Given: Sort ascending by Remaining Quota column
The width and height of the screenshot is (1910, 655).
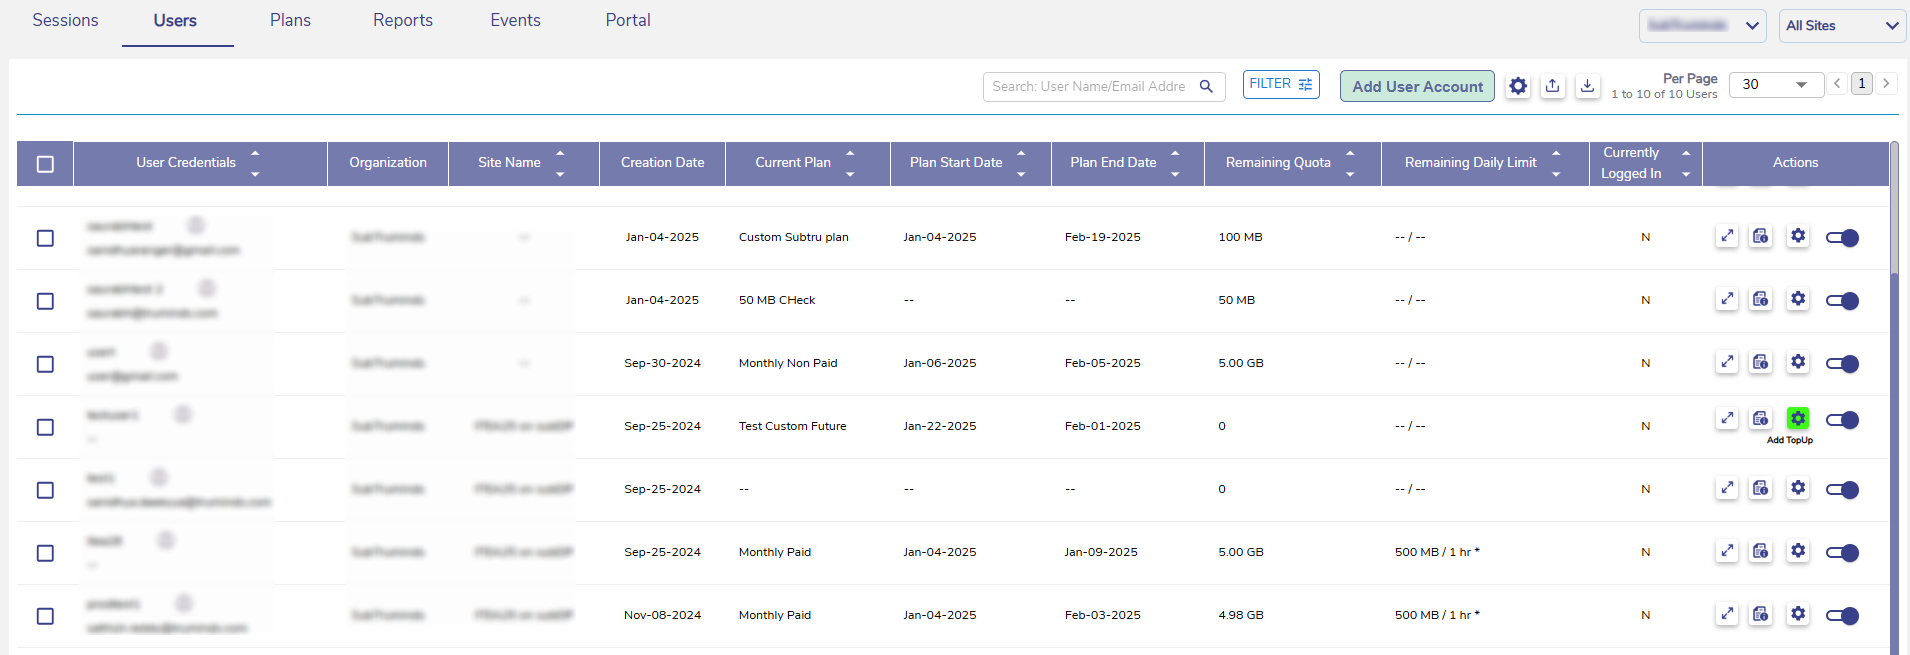Looking at the screenshot, I should [x=1350, y=153].
